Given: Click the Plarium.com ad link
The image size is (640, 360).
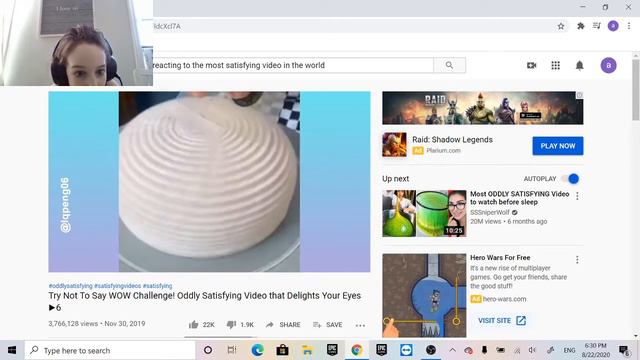Looking at the screenshot, I should point(443,151).
